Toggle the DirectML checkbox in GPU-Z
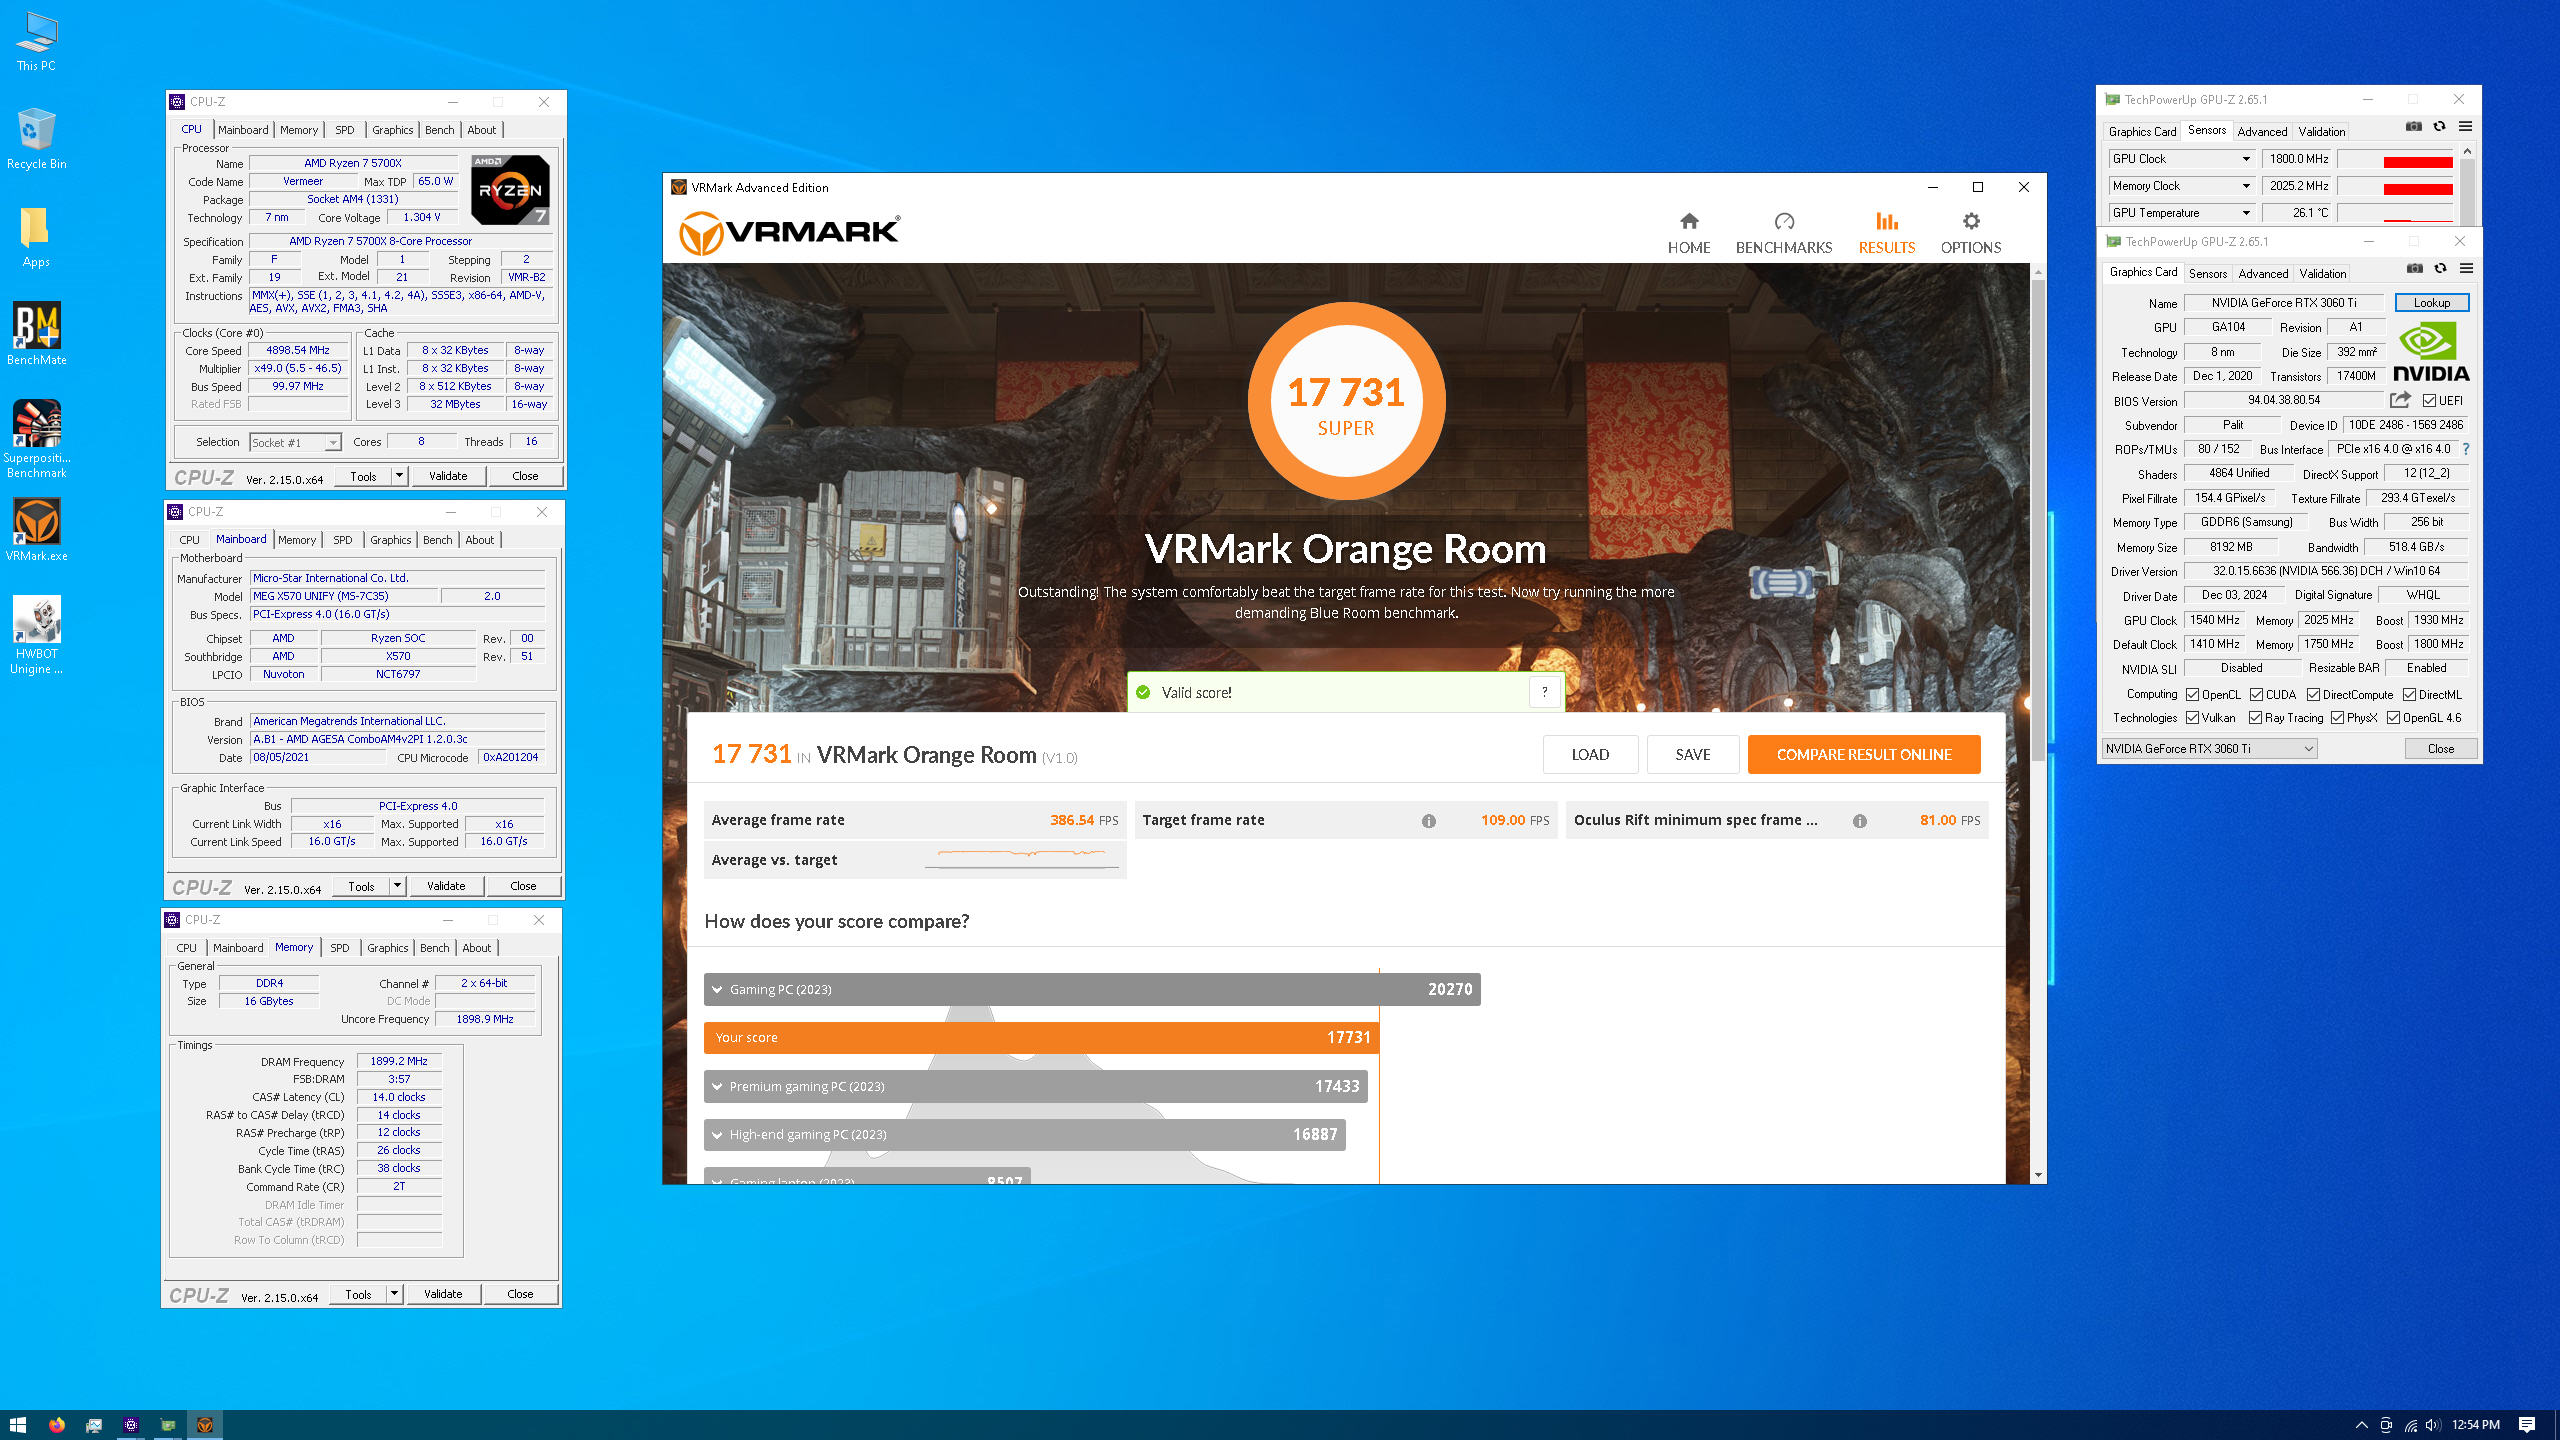The image size is (2560, 1440). 2409,695
